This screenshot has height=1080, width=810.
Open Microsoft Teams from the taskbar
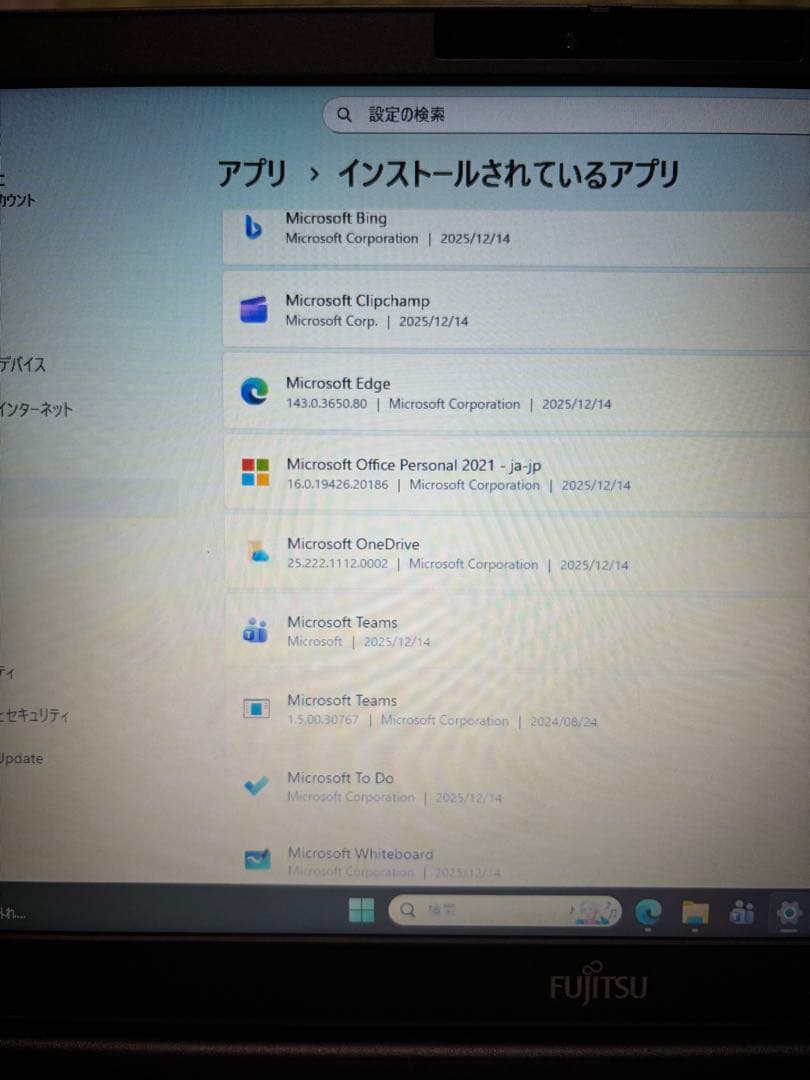click(x=741, y=911)
